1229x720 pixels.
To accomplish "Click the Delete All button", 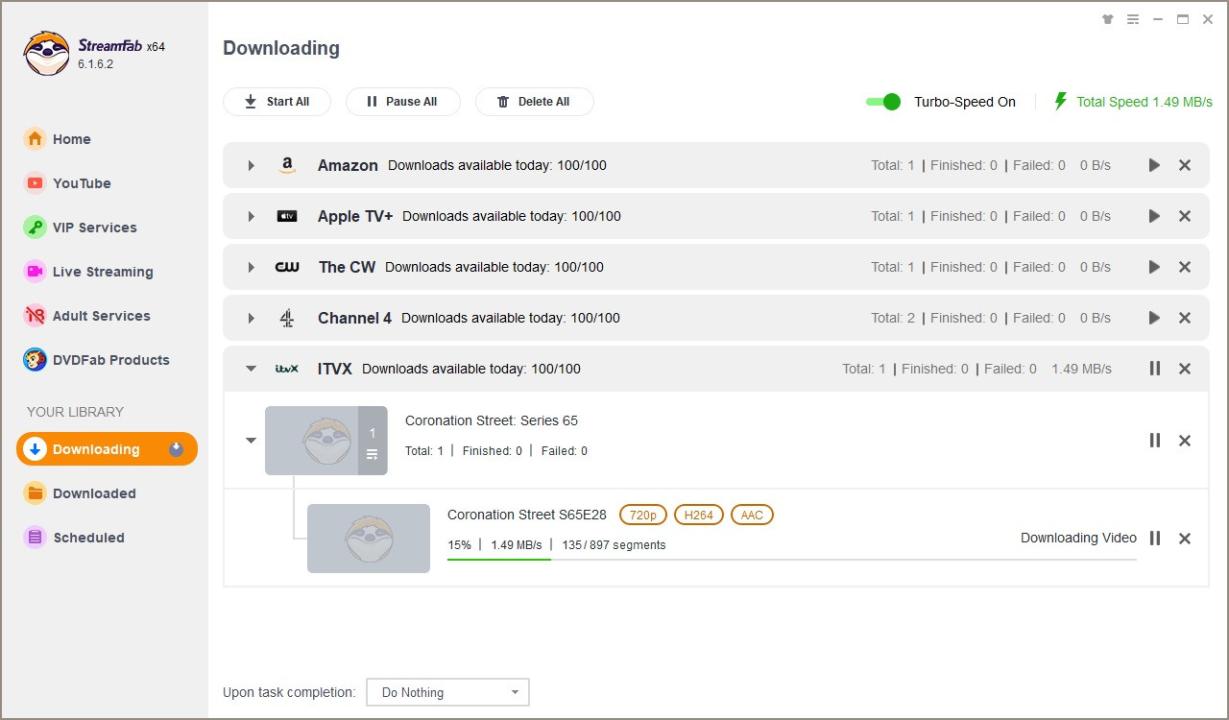I will click(x=534, y=102).
